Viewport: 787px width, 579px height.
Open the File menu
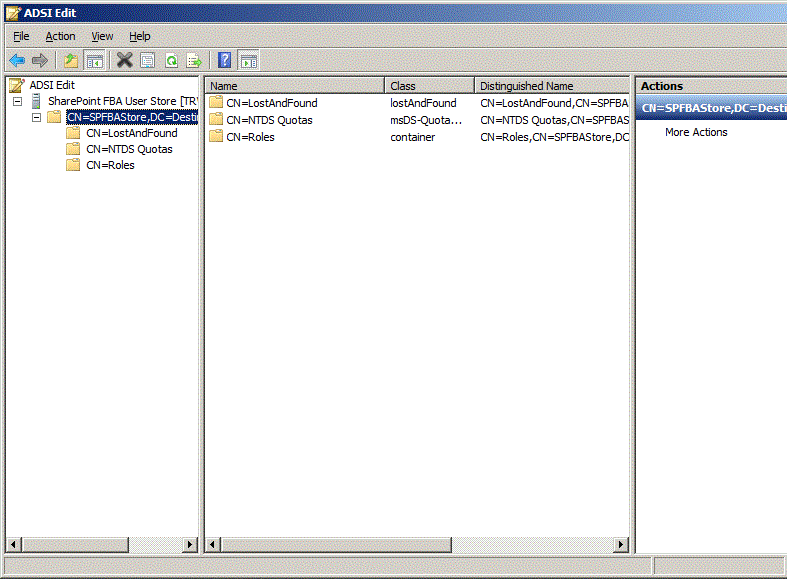coord(21,36)
